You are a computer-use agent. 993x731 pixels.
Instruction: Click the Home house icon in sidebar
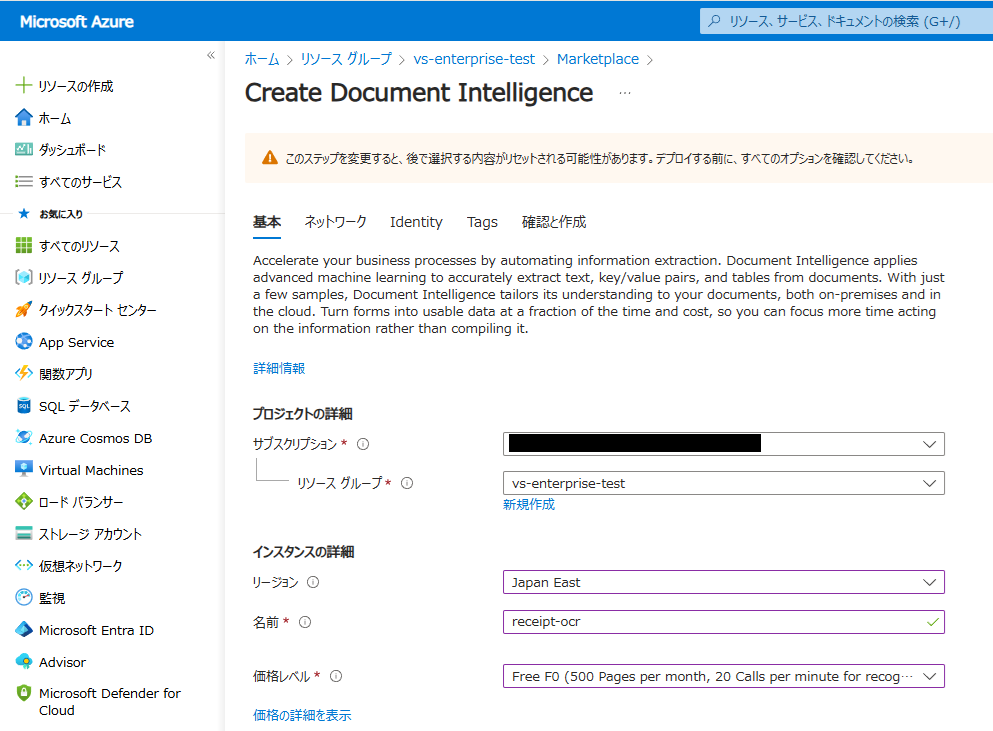[x=23, y=117]
